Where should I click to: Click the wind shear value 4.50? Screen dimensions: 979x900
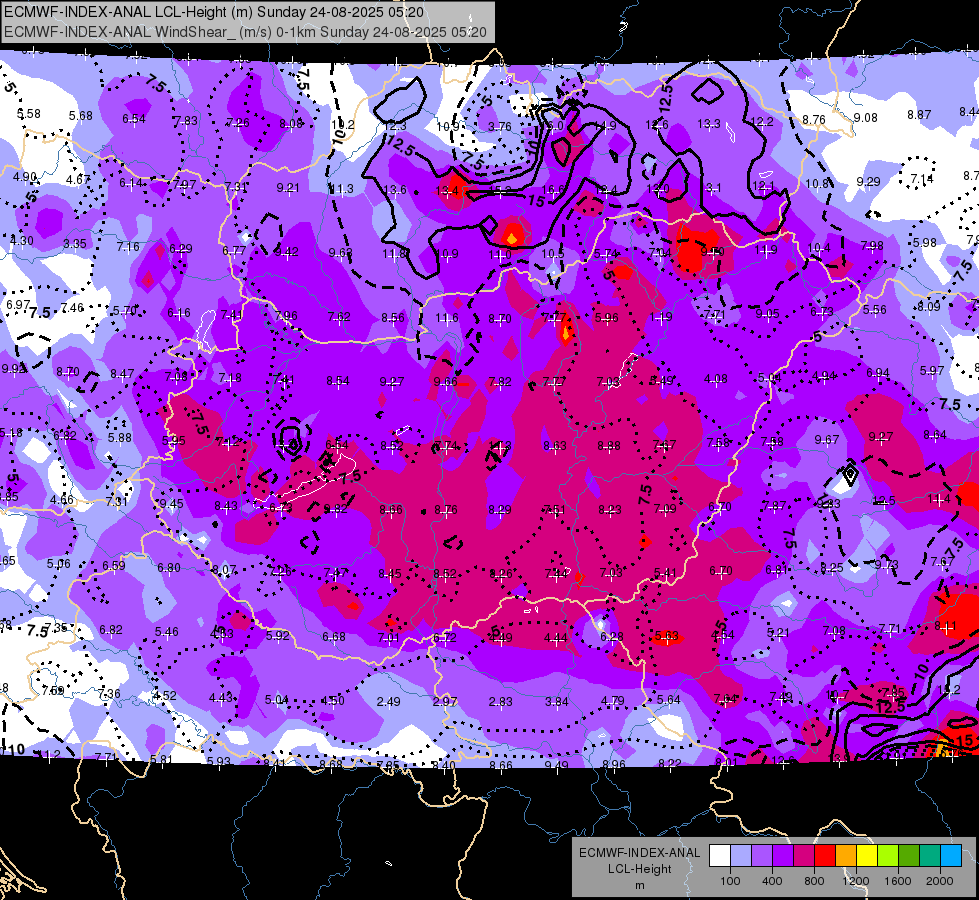332,701
